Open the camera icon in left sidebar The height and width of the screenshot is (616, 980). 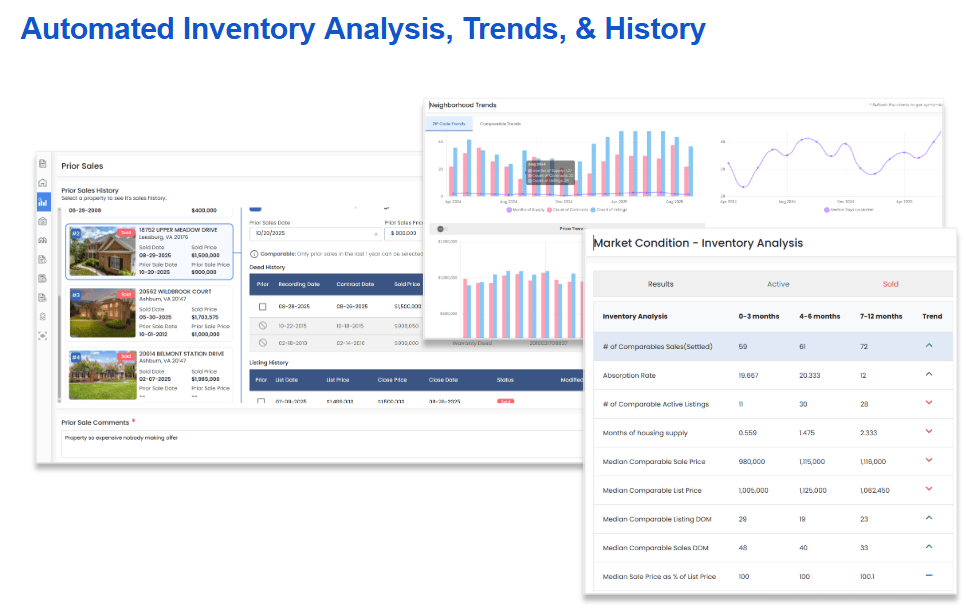click(42, 221)
